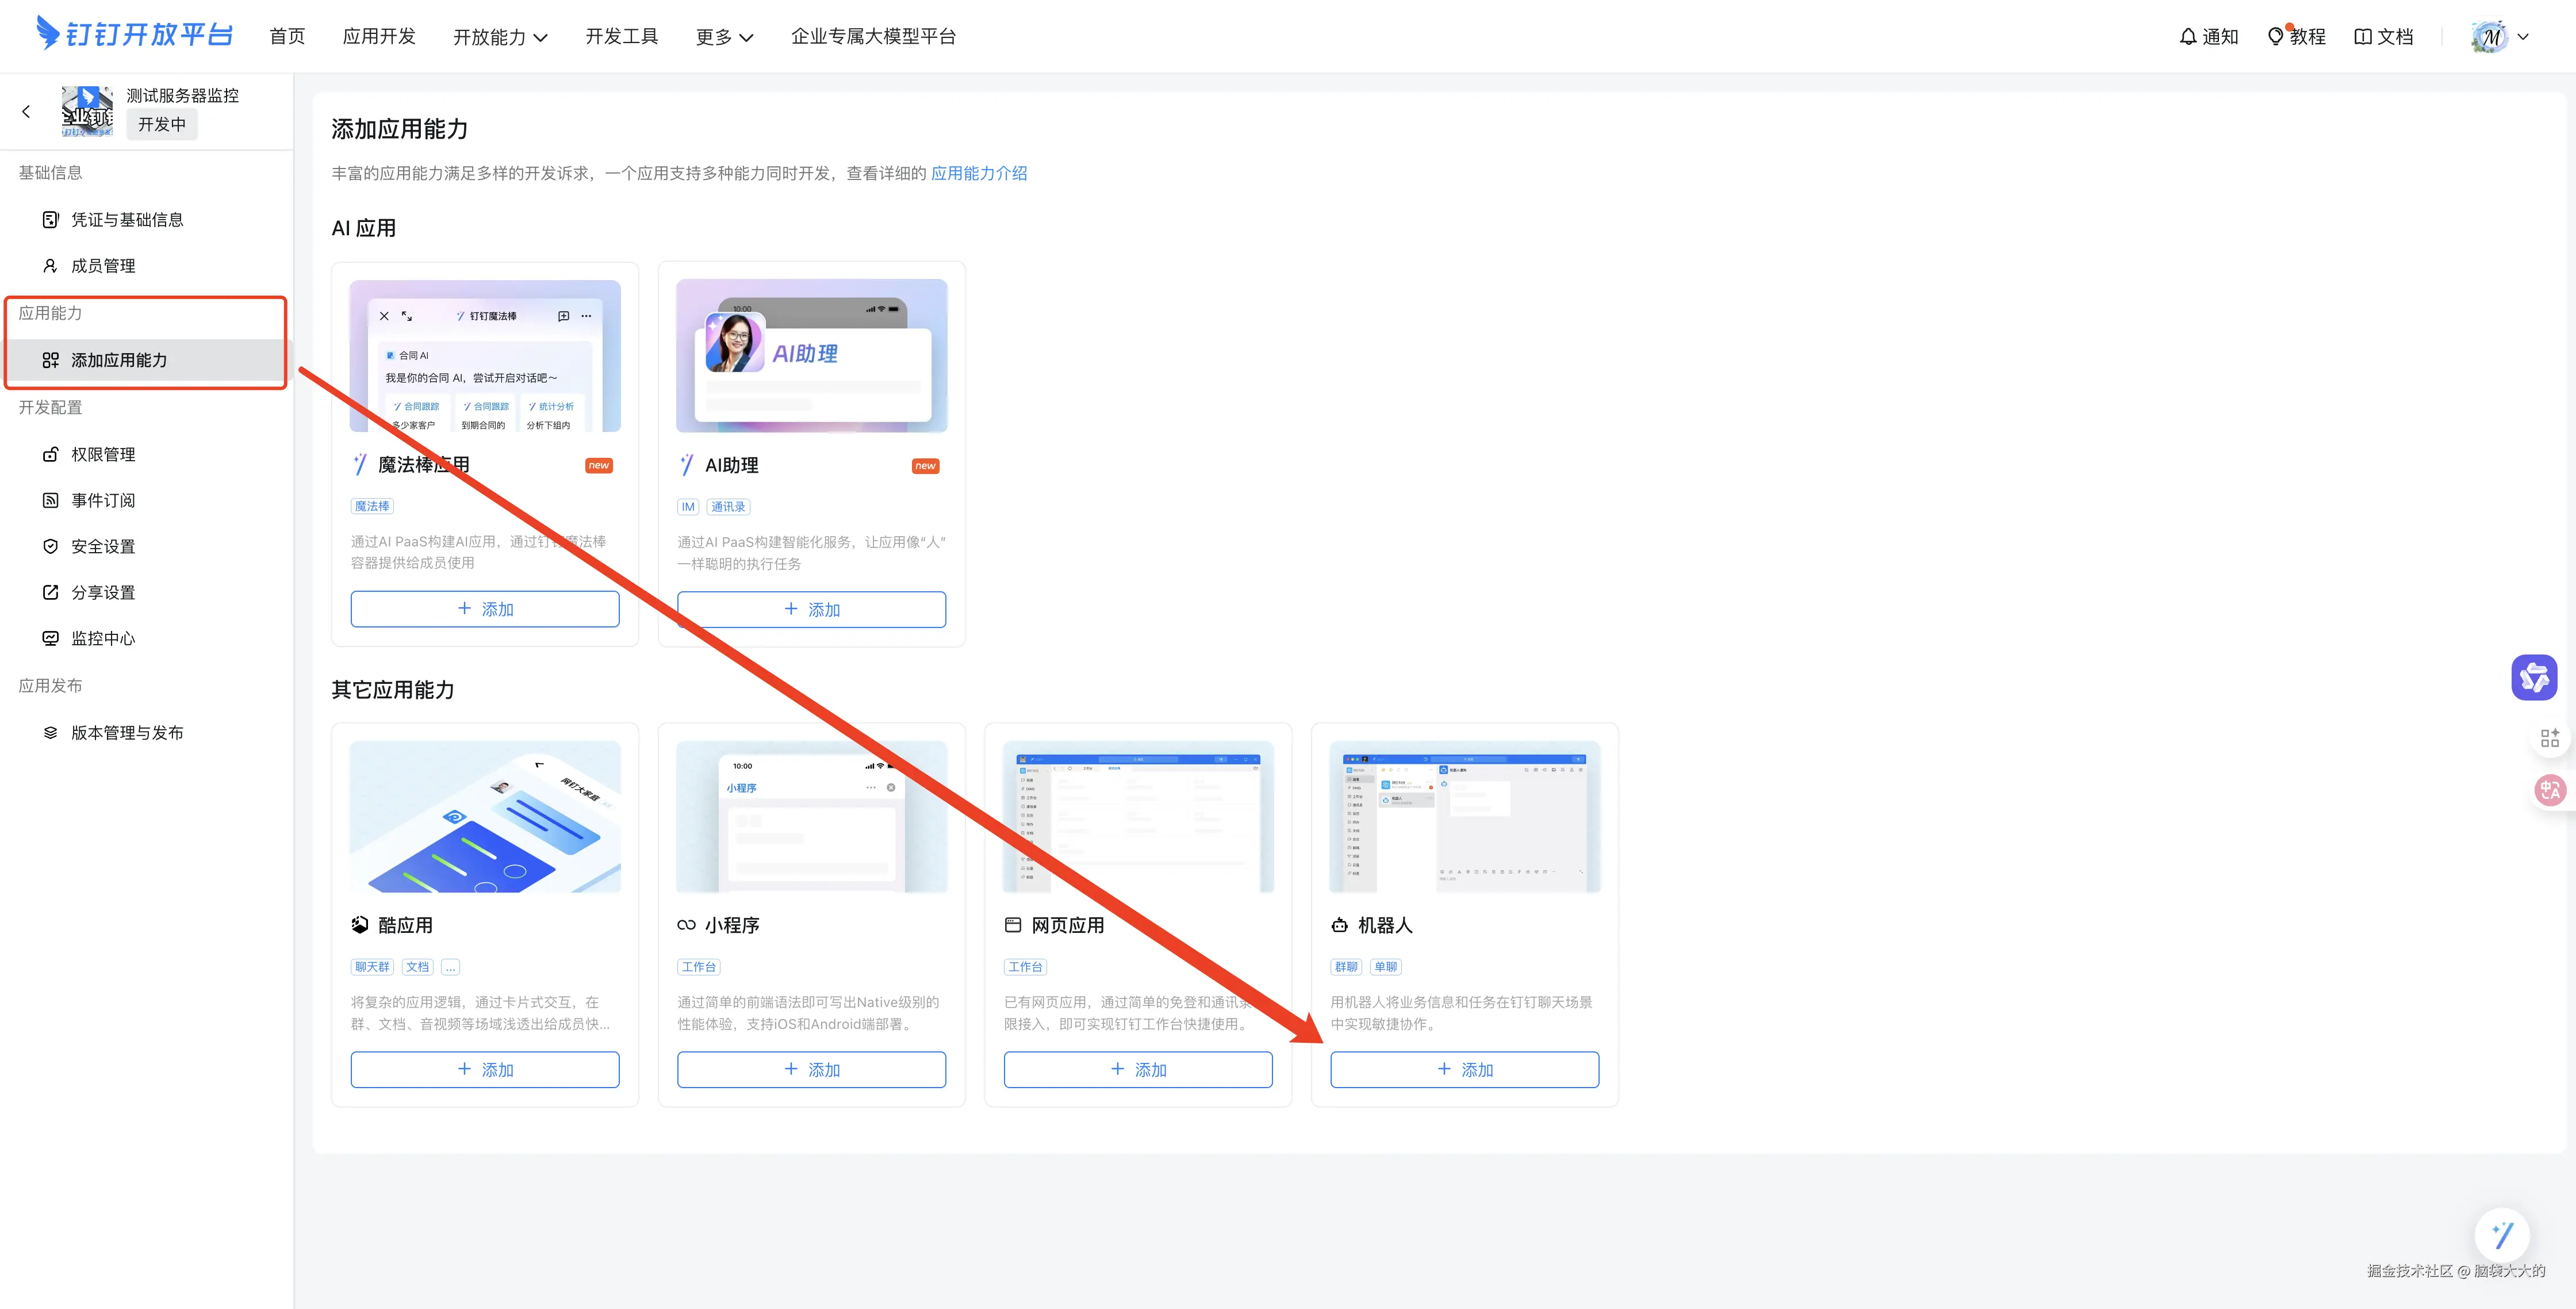Click the grid-plus icon on right edge

(x=2549, y=738)
